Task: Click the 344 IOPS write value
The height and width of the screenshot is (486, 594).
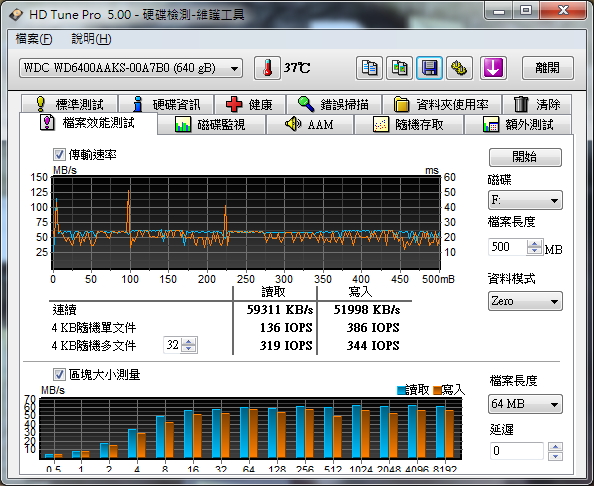Action: tap(373, 345)
